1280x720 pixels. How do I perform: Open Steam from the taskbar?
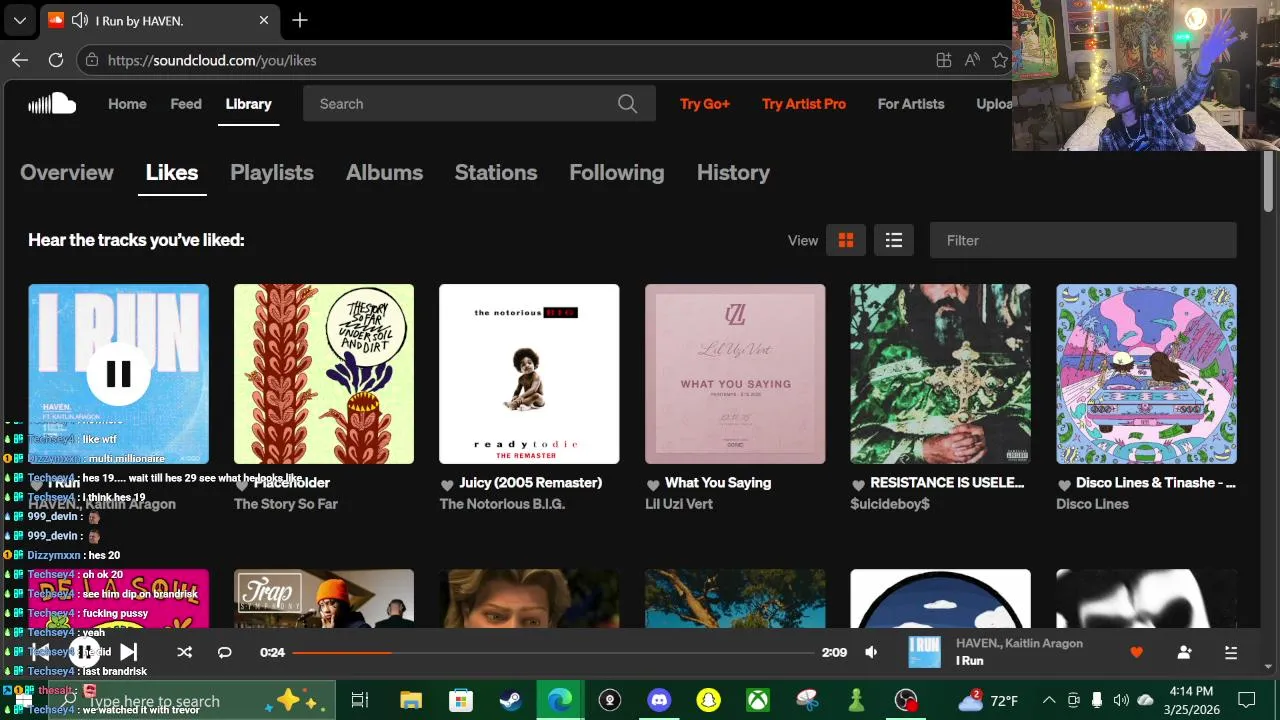(510, 700)
